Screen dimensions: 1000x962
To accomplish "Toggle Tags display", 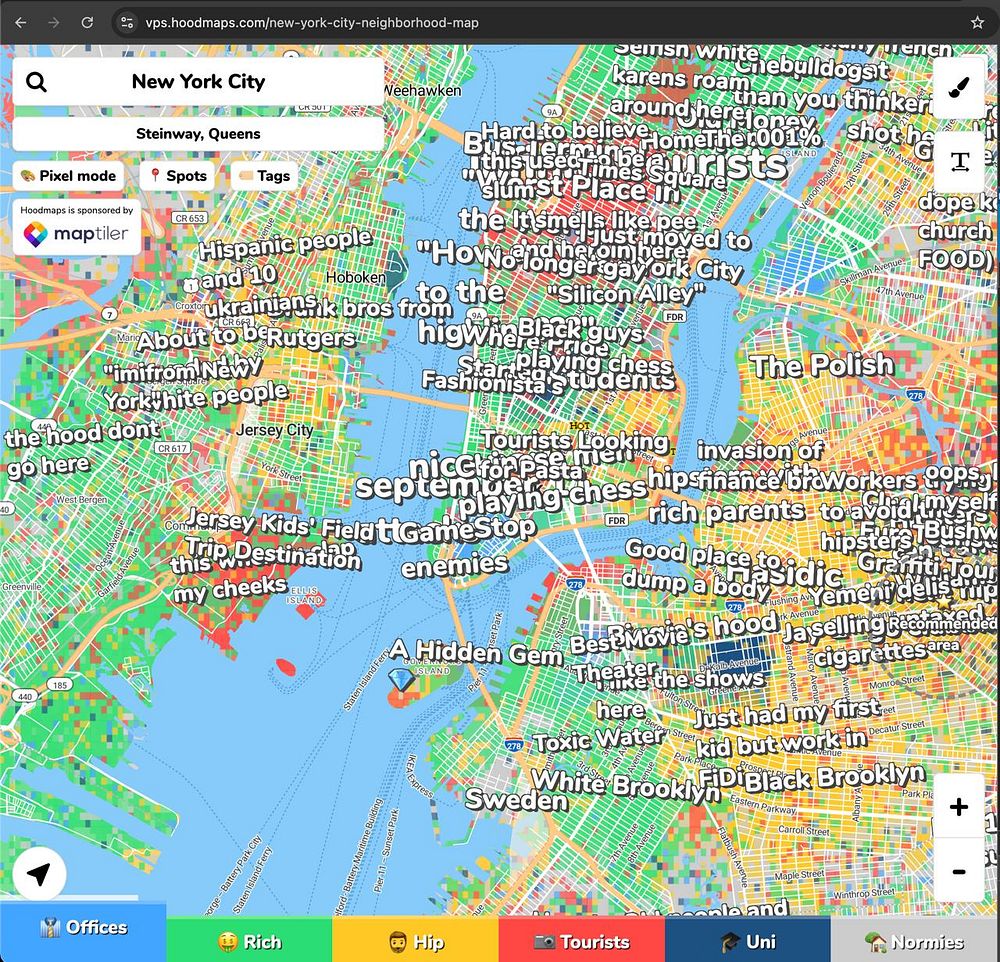I will 264,175.
